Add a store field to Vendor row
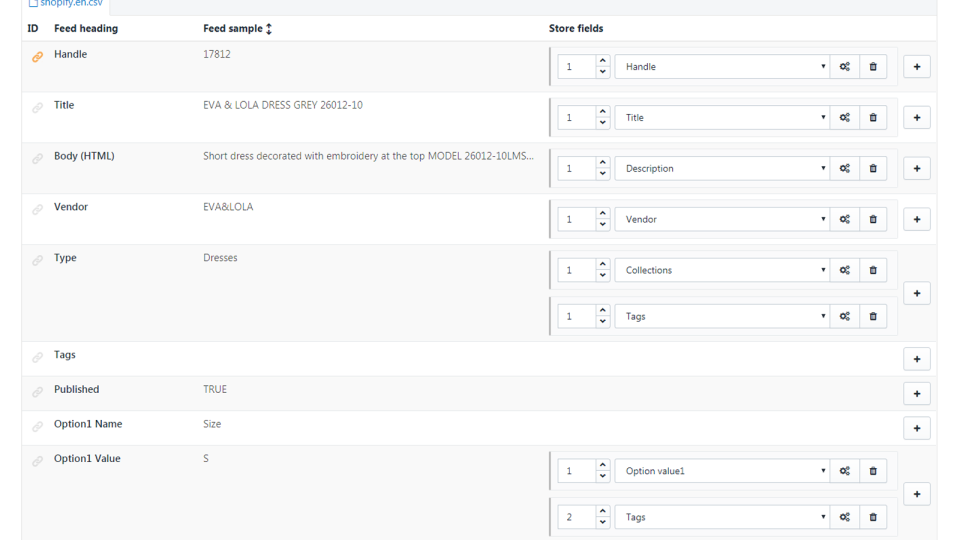Screen dimensions: 960x540 coord(917,219)
